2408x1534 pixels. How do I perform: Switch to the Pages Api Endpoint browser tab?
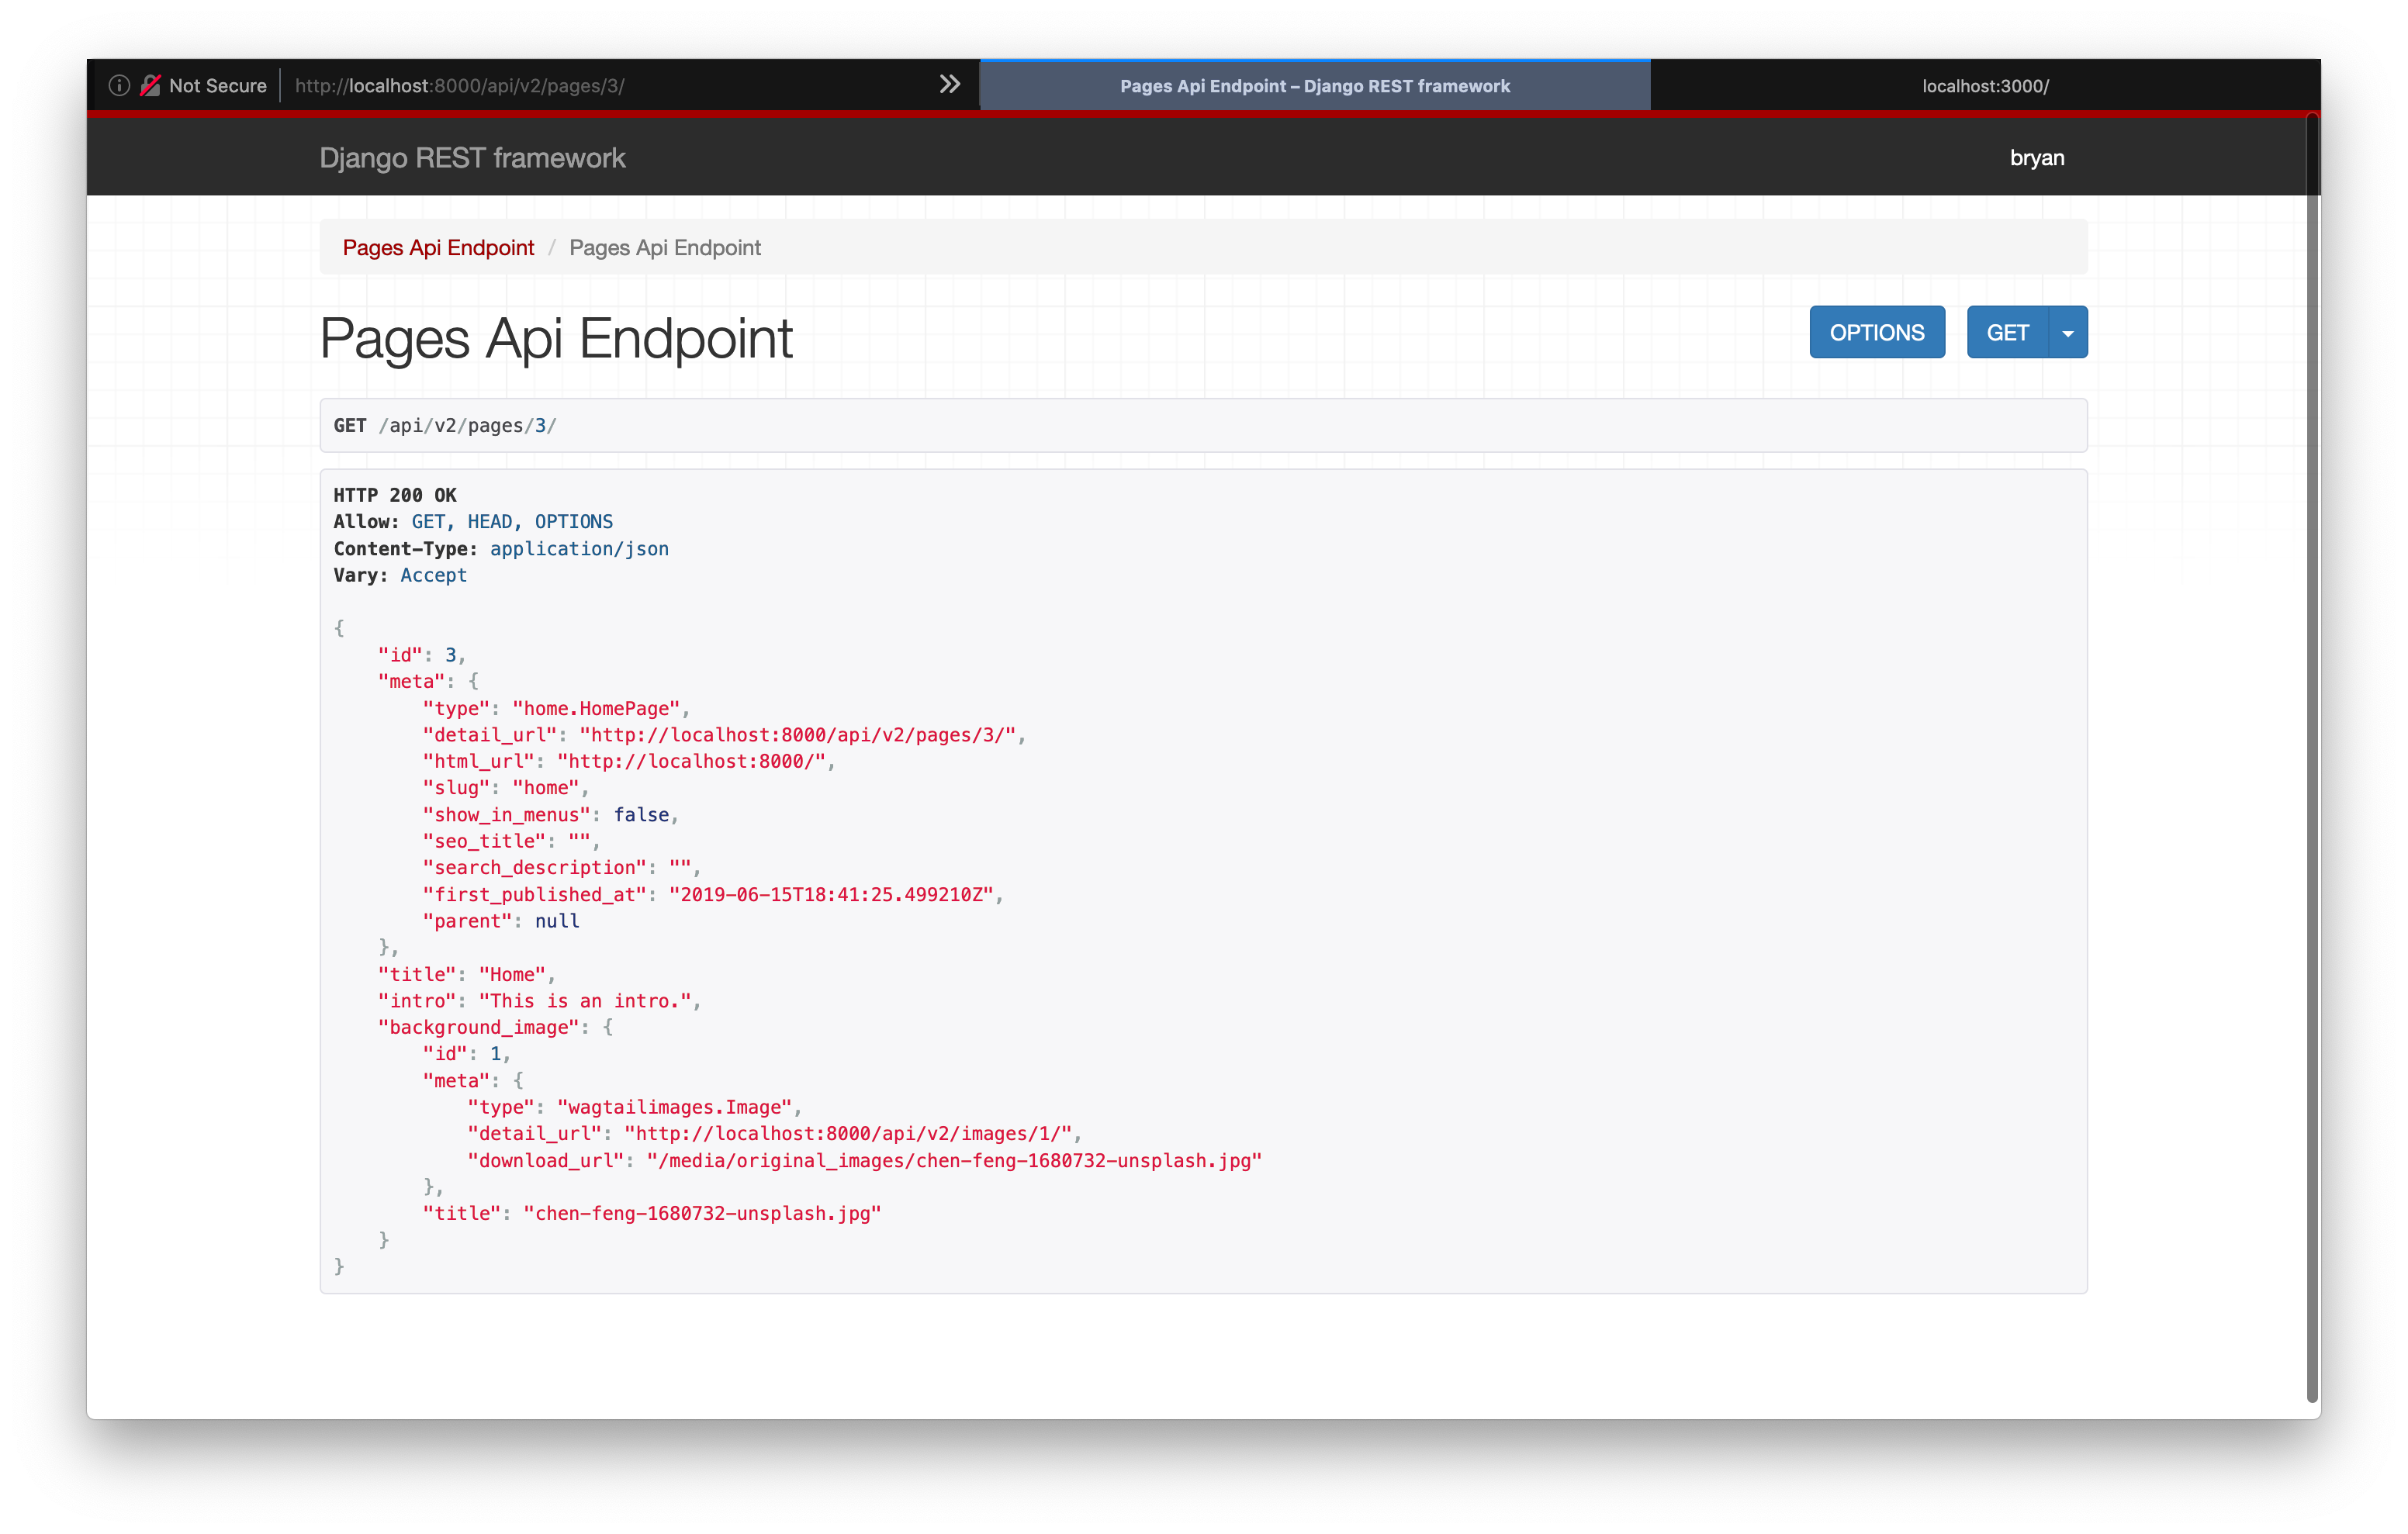pos(1315,86)
